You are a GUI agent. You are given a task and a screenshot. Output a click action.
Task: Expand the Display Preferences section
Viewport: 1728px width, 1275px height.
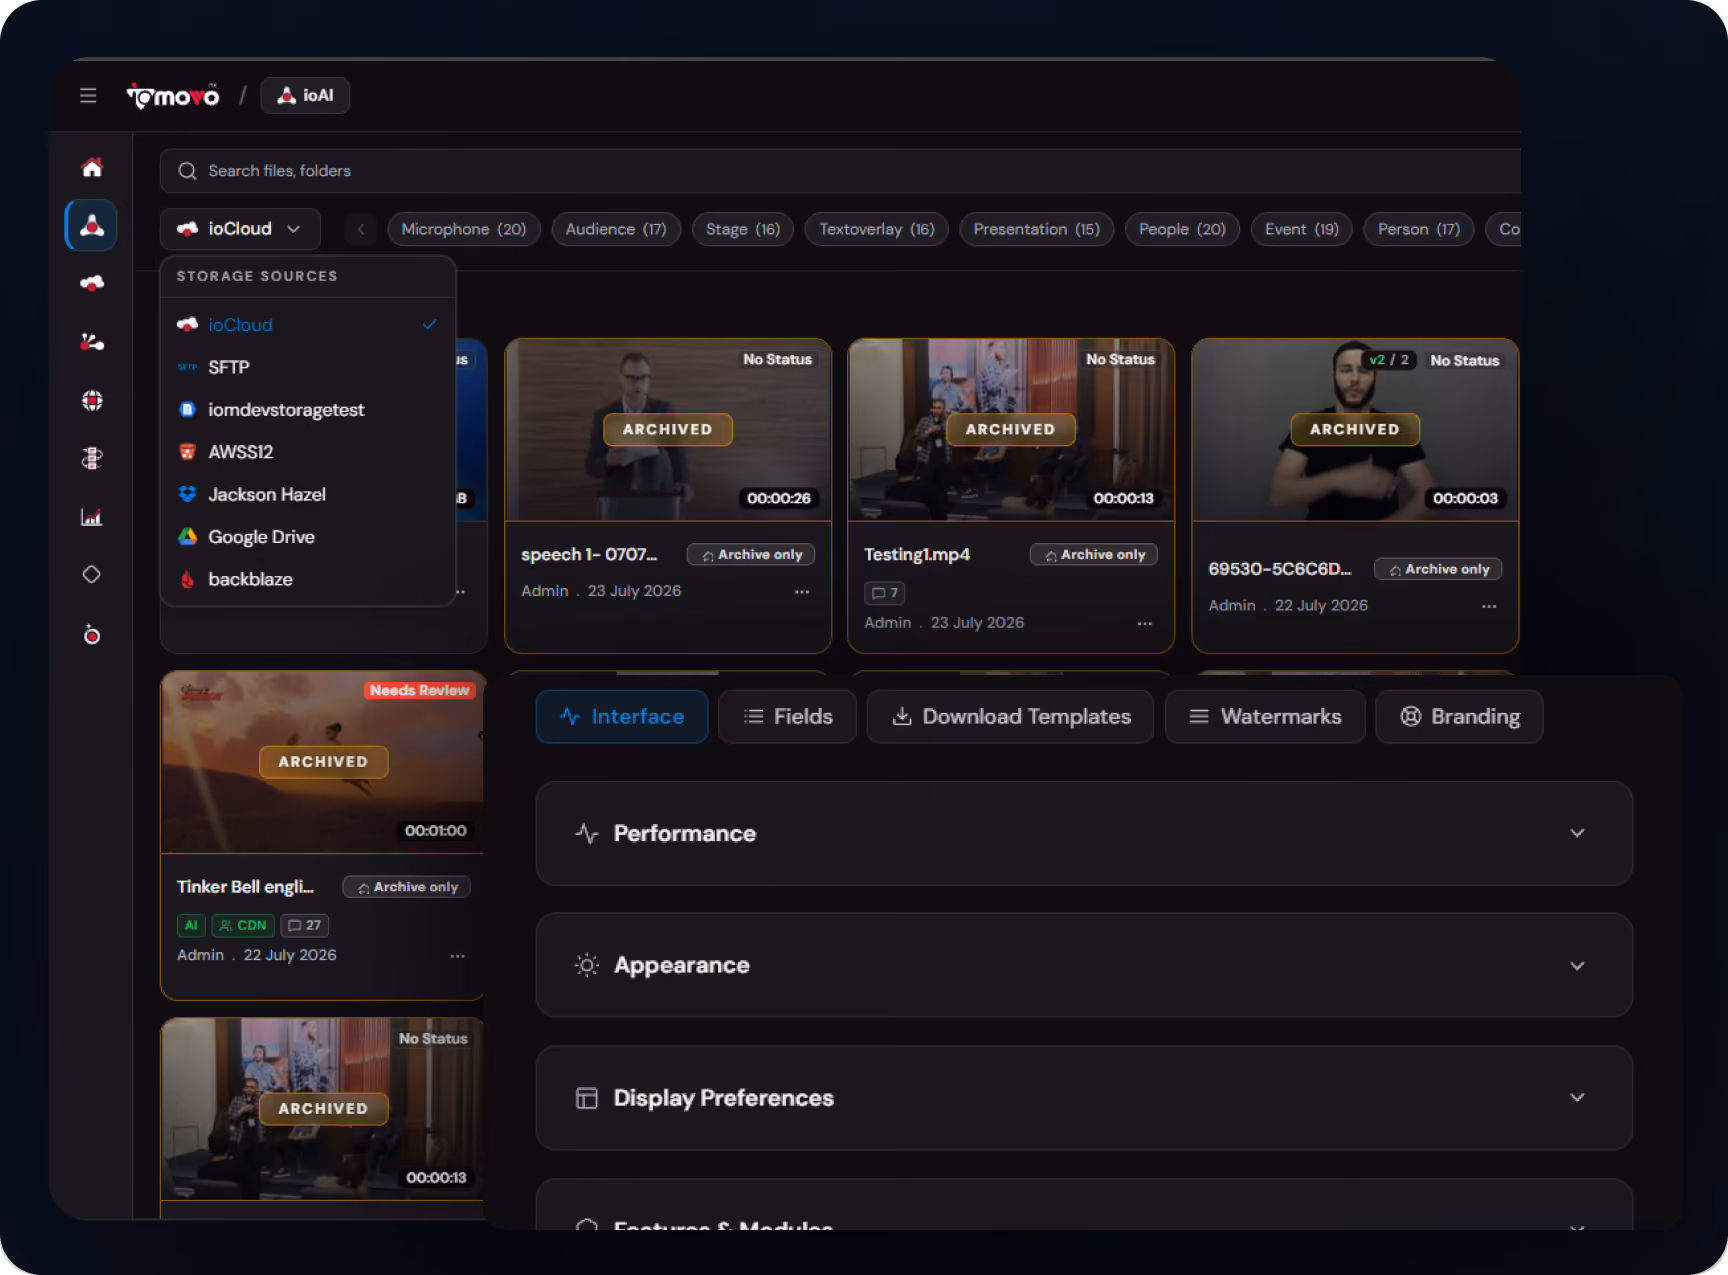1084,1098
